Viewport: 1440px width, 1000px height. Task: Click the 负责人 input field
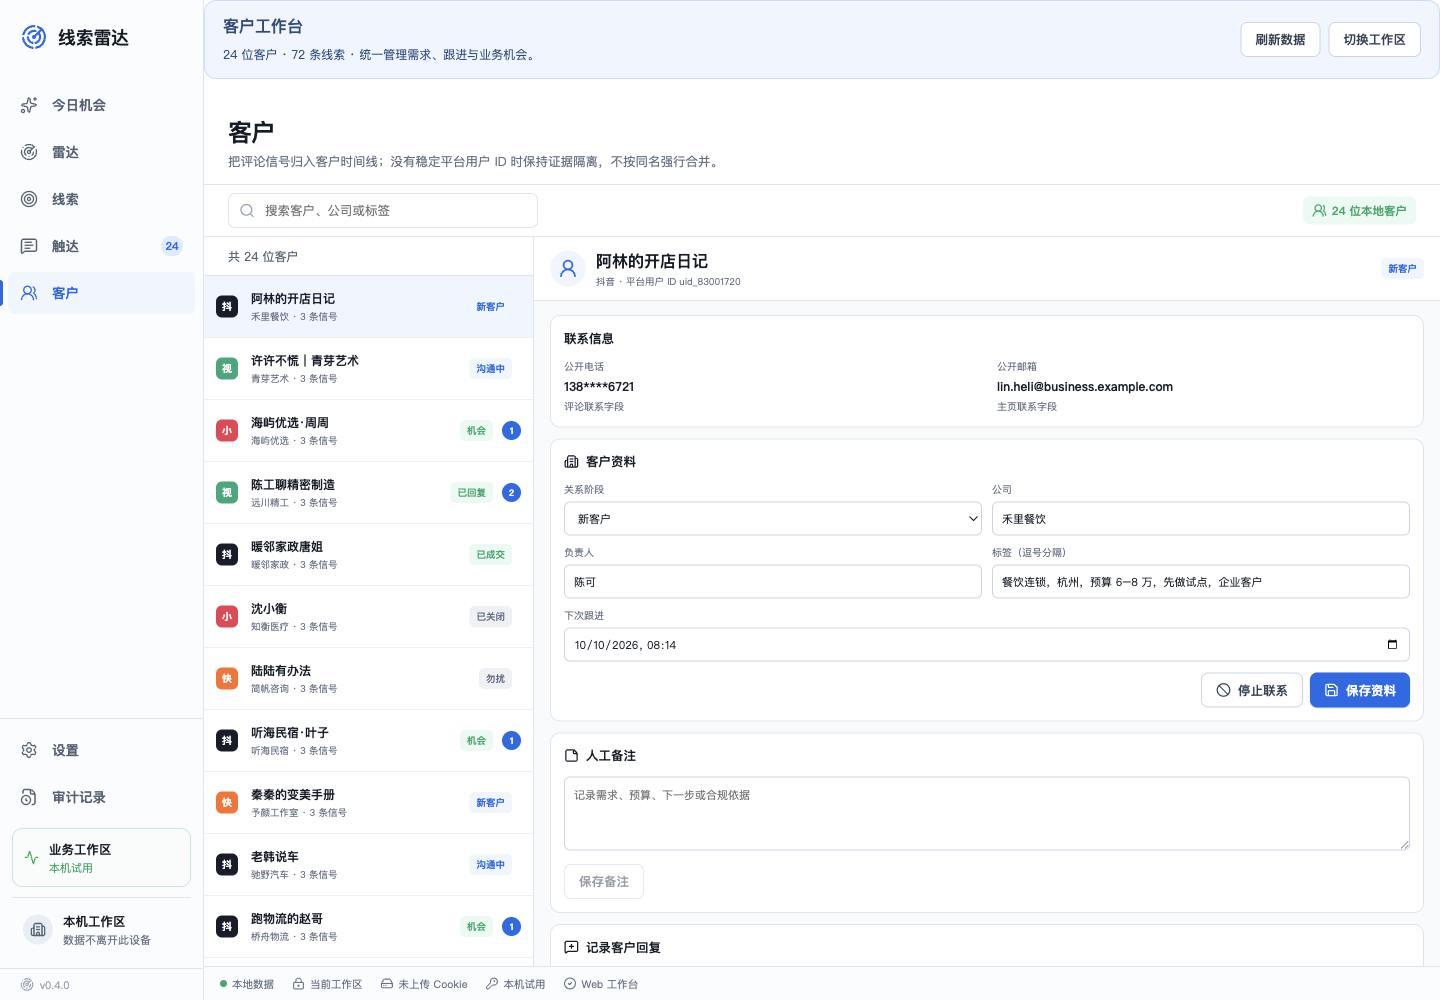(773, 582)
